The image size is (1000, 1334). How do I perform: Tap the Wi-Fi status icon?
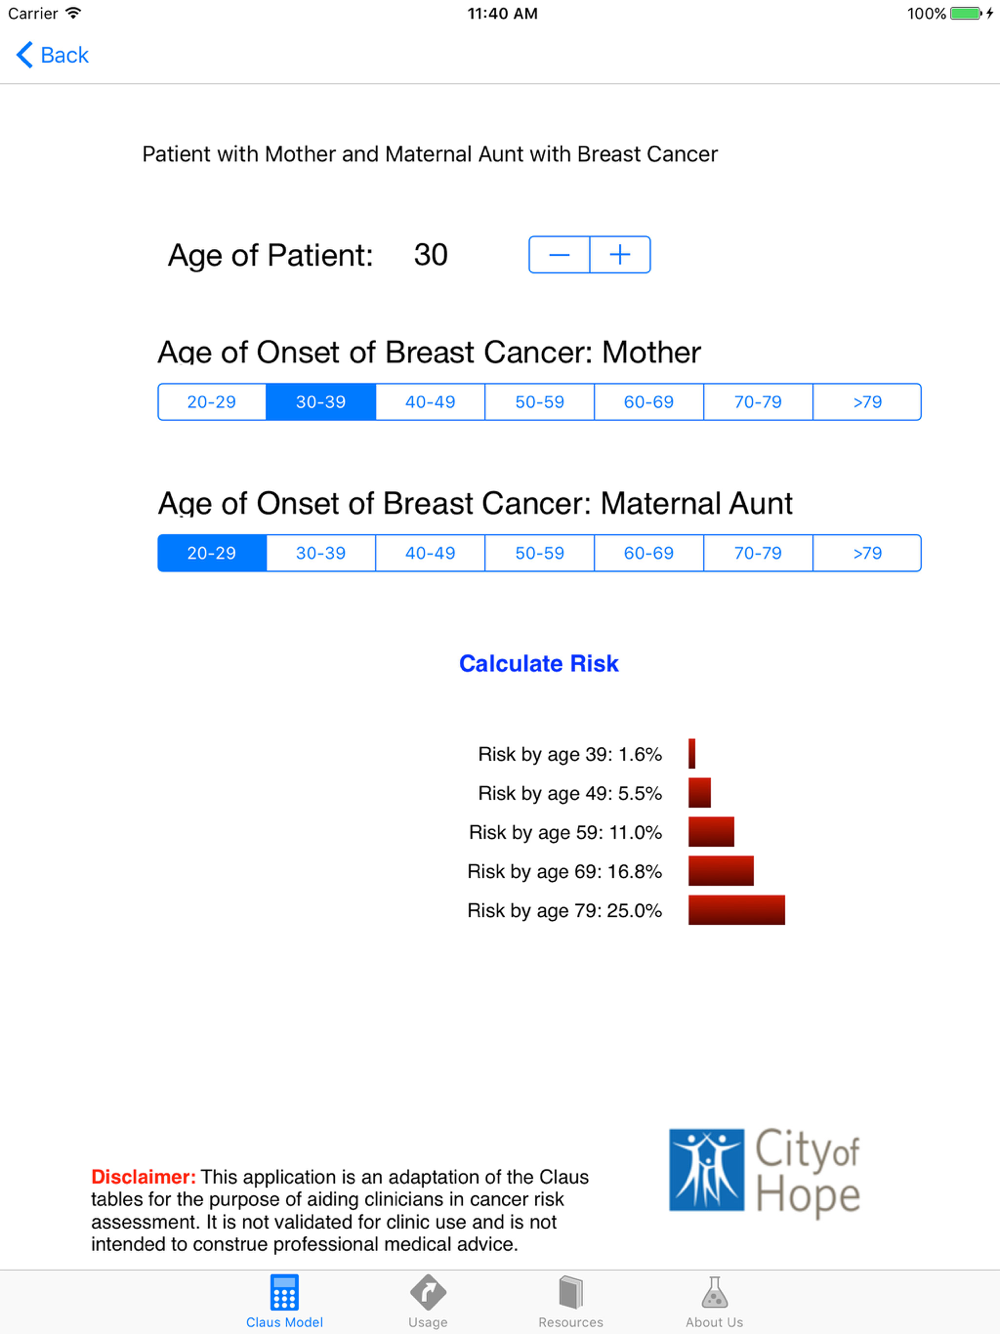click(74, 14)
